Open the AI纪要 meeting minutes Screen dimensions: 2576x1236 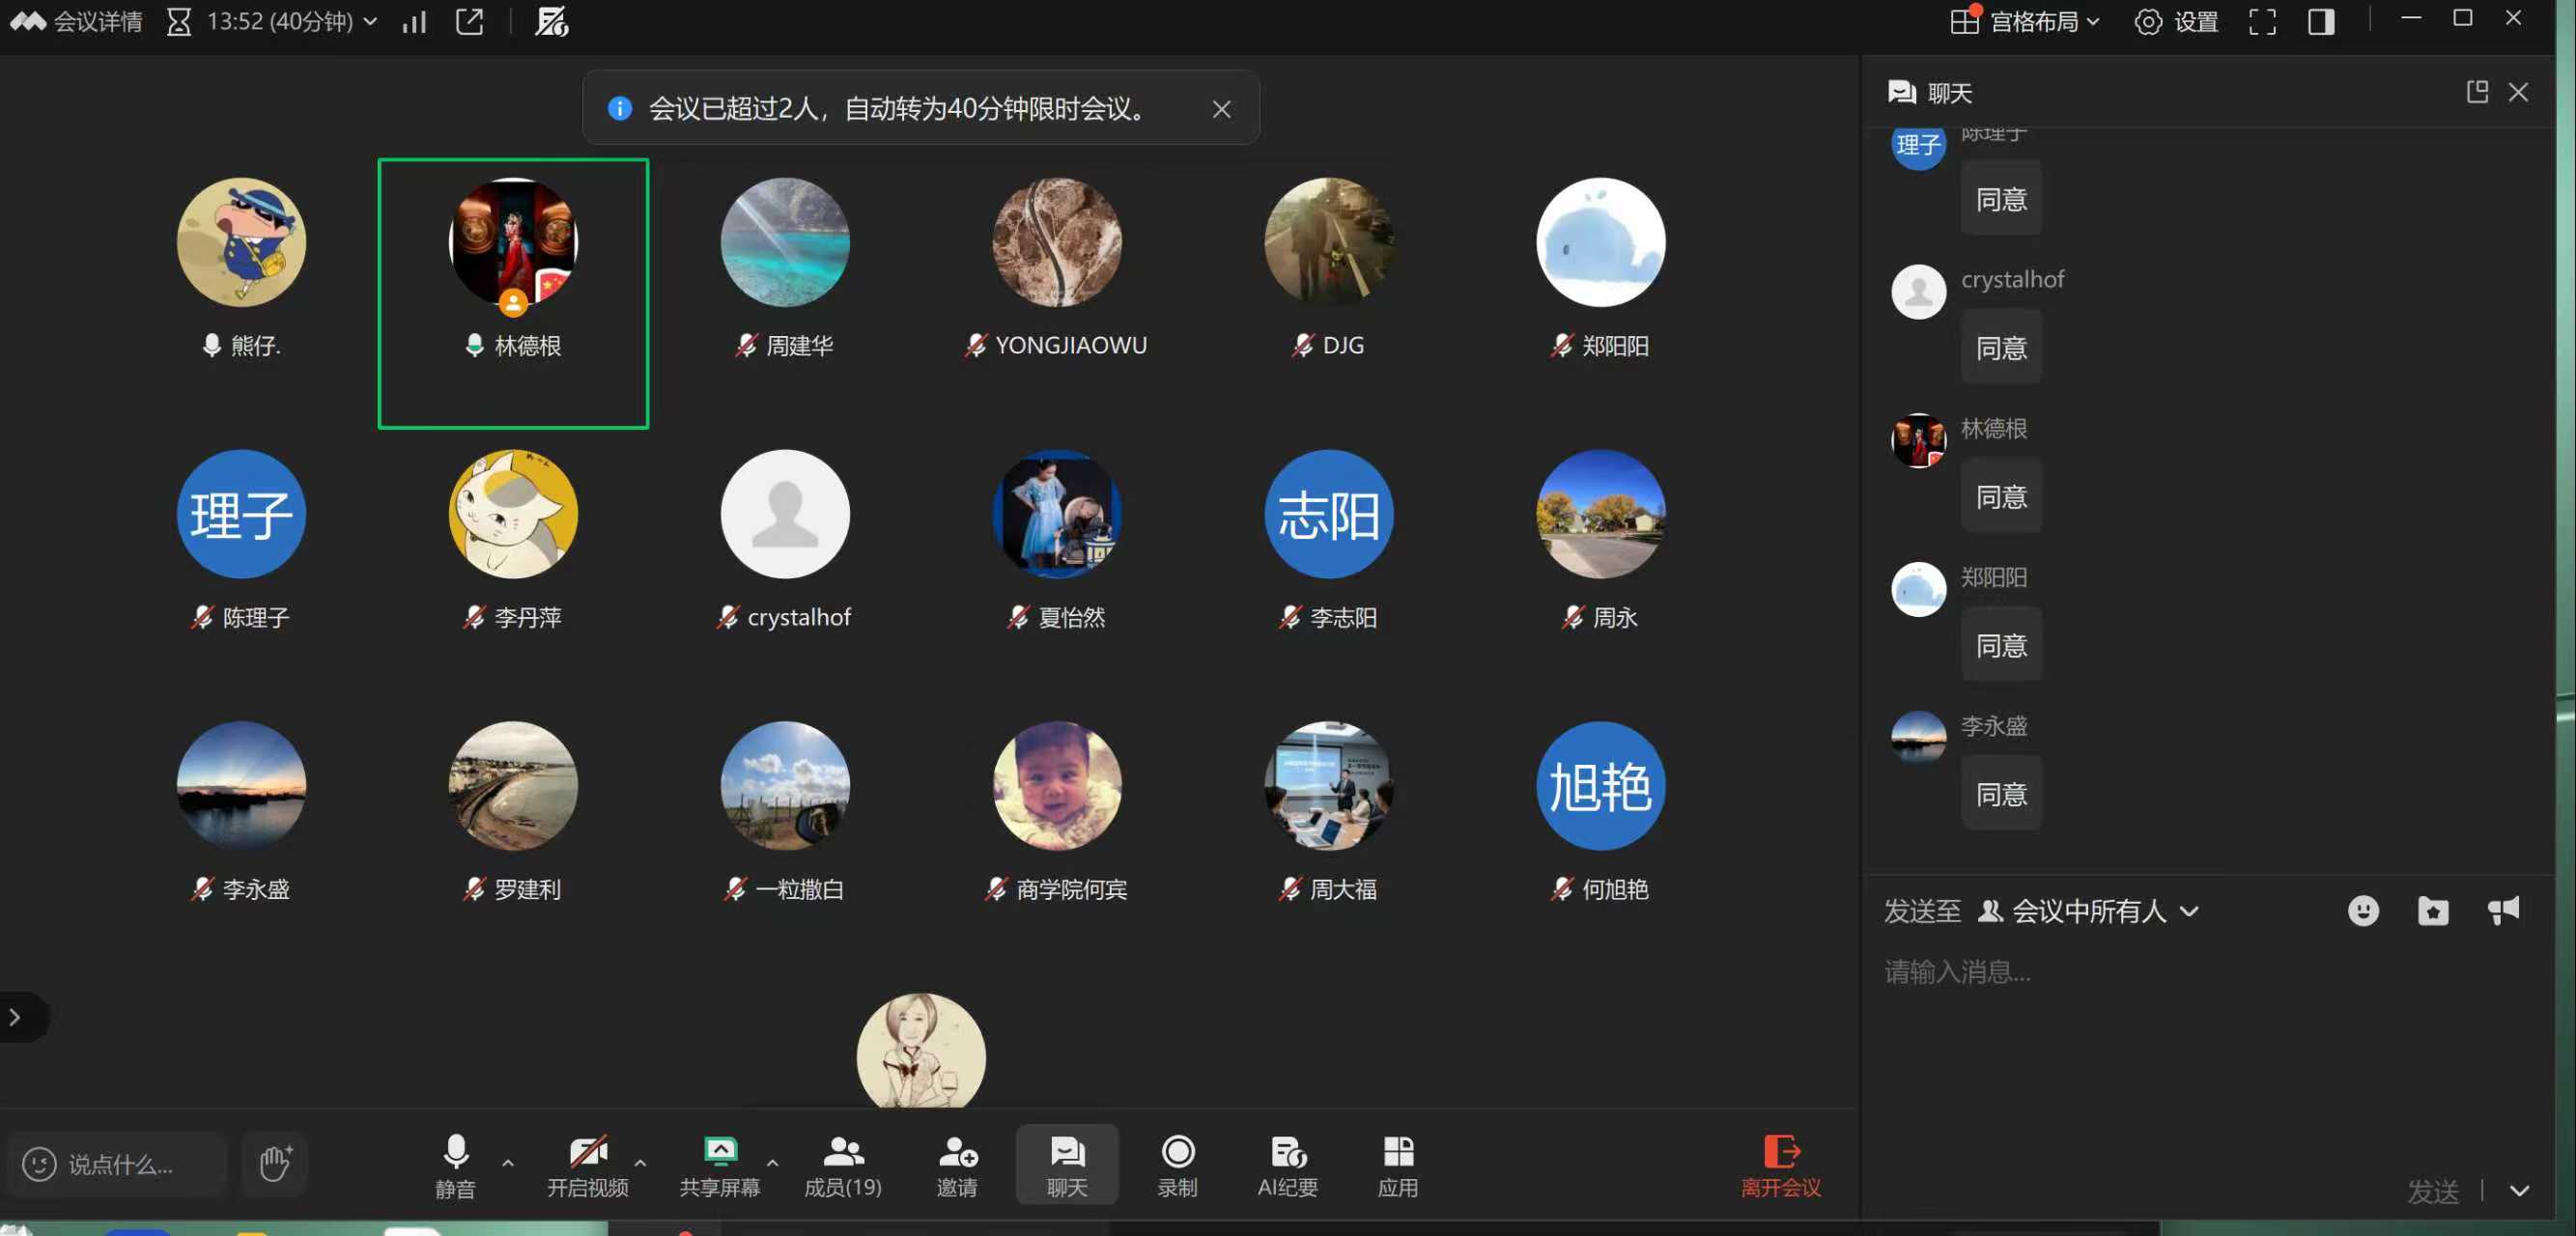[1287, 1165]
